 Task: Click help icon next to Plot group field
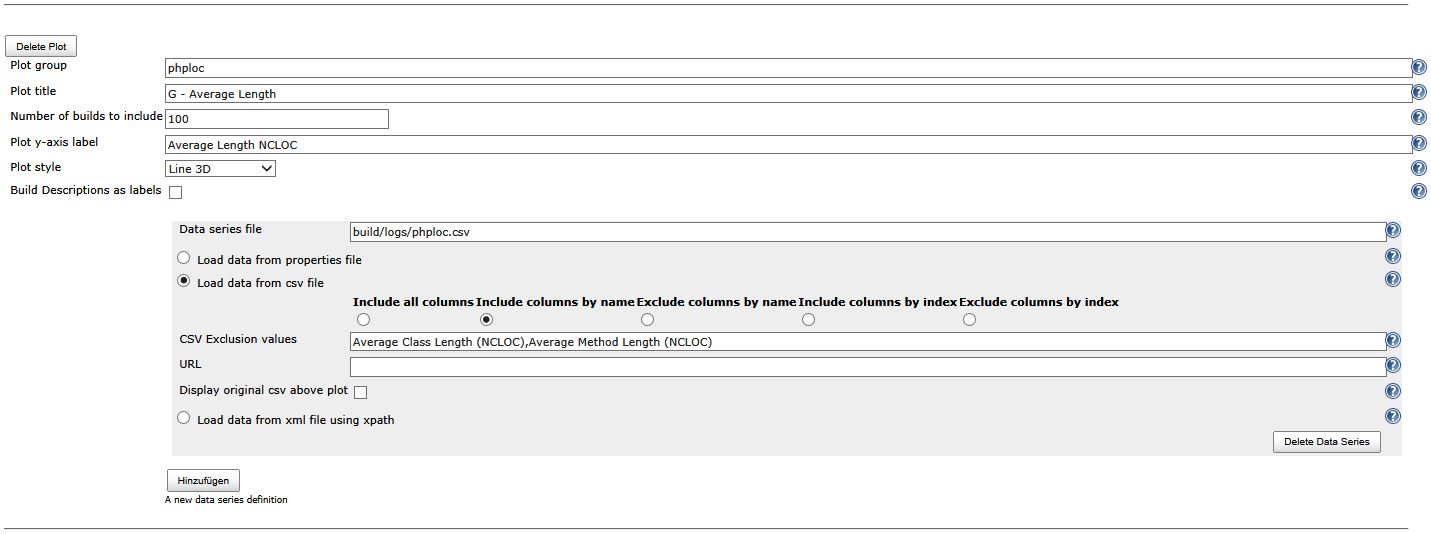click(1418, 68)
